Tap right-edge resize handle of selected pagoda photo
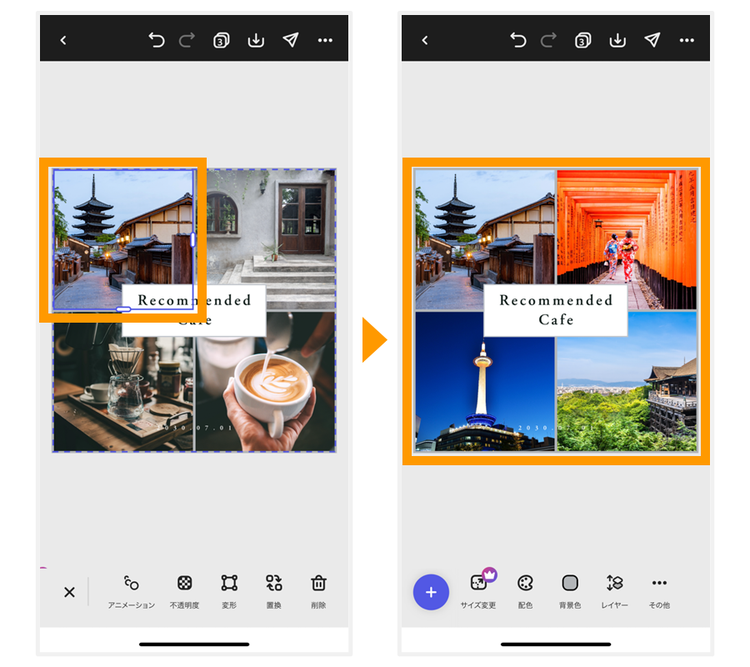Screen dimensions: 750x667 [x=193, y=240]
